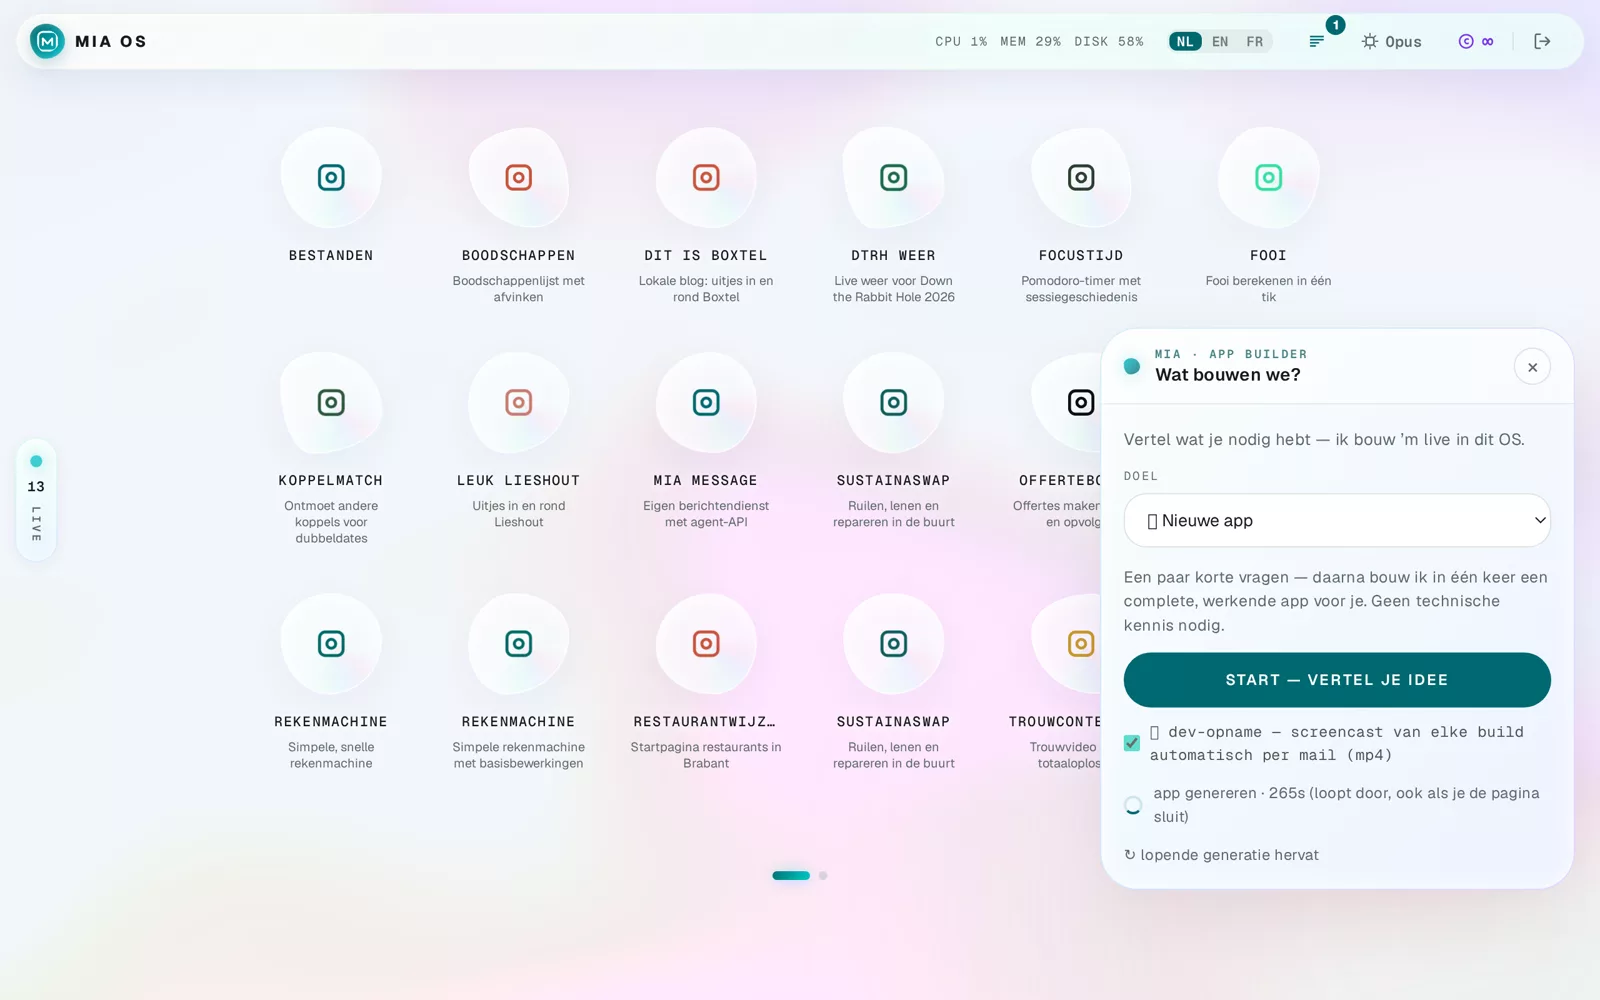The width and height of the screenshot is (1600, 1000).
Task: Switch language to EN
Action: coord(1220,41)
